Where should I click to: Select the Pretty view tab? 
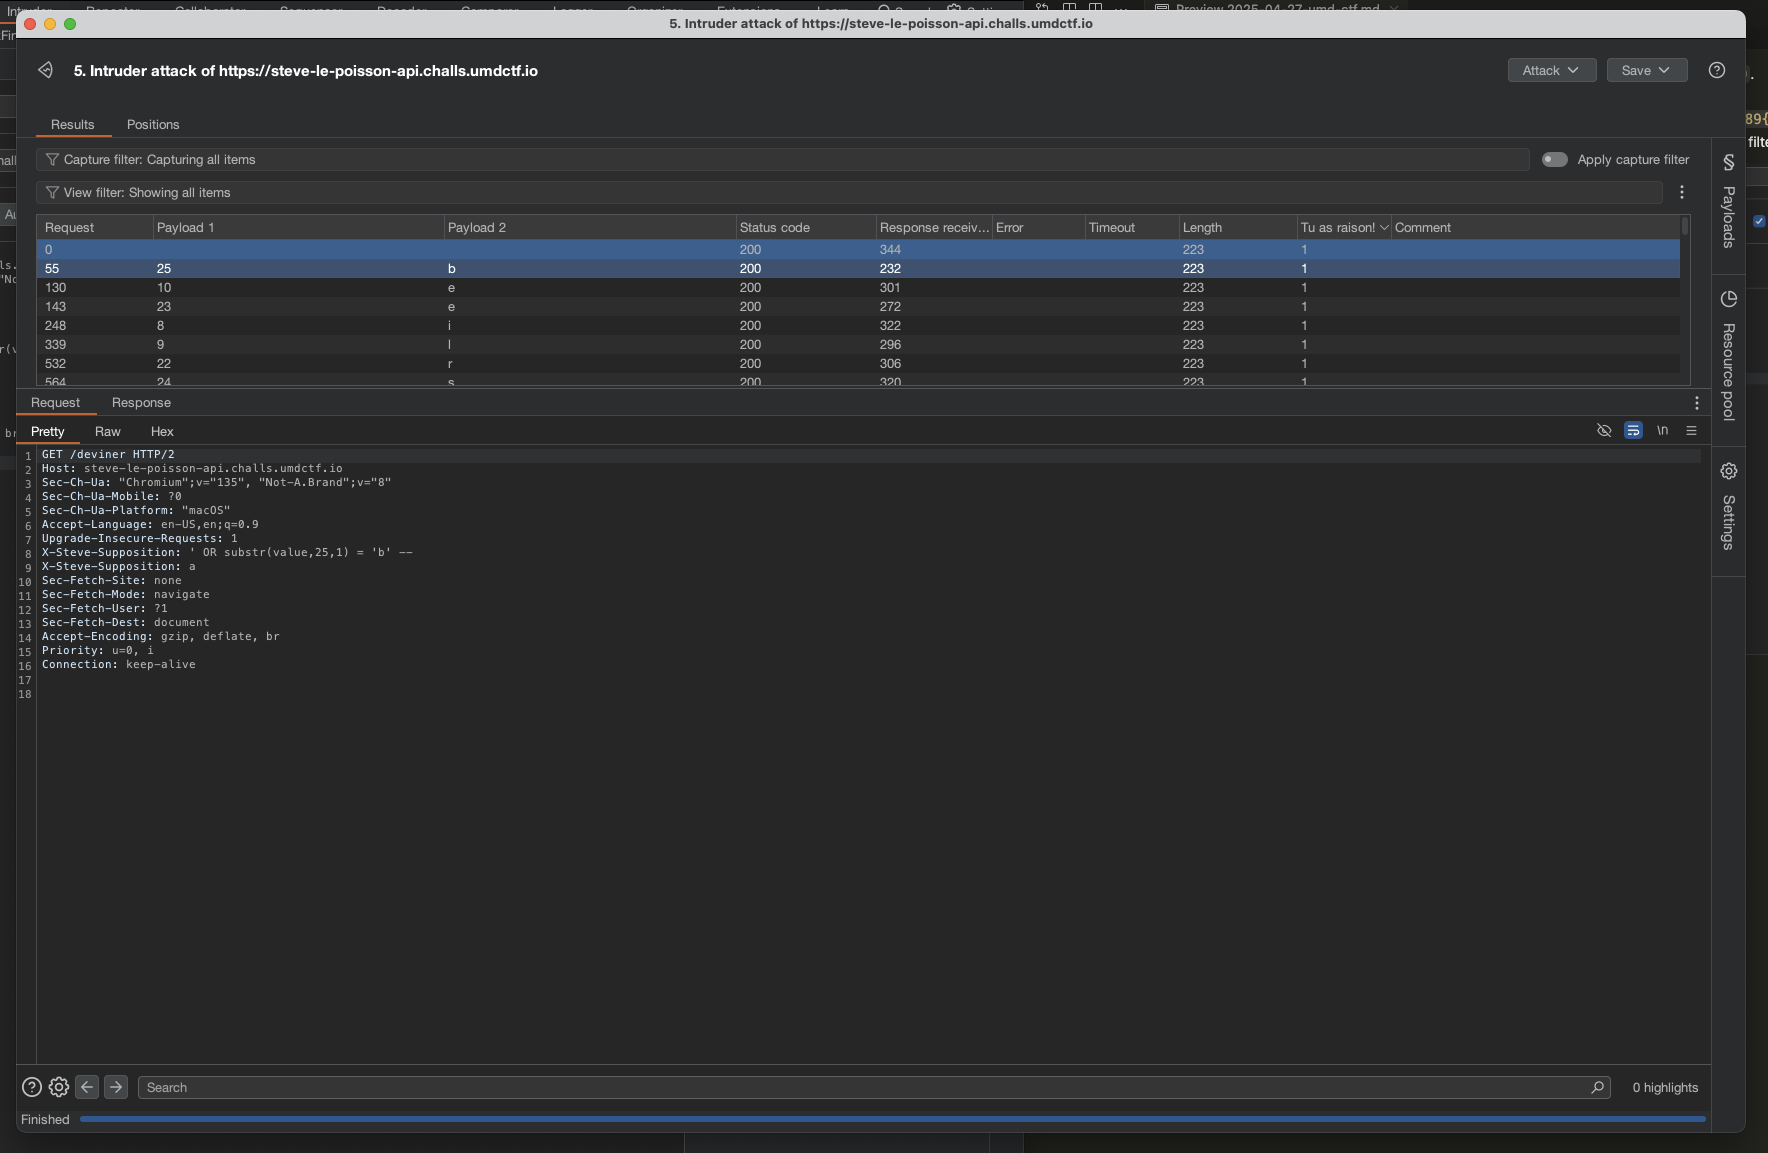(x=48, y=432)
